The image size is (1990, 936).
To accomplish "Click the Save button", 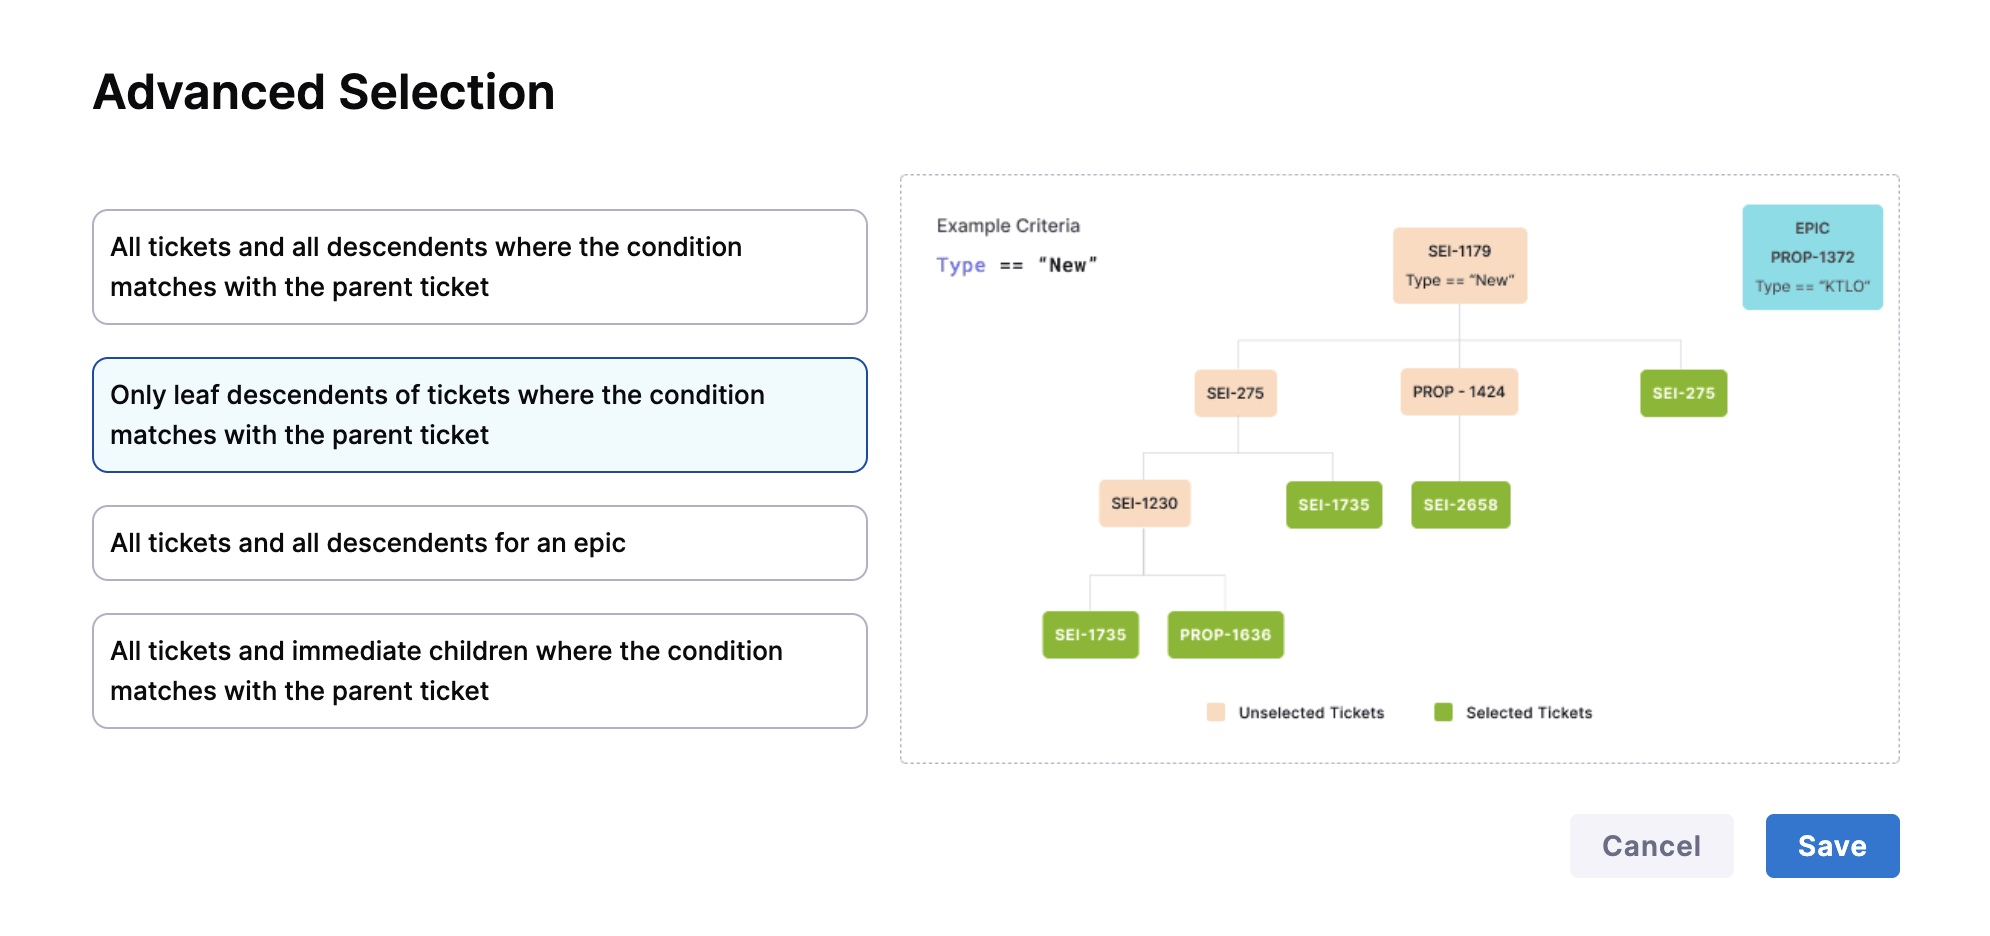I will pyautogui.click(x=1832, y=846).
